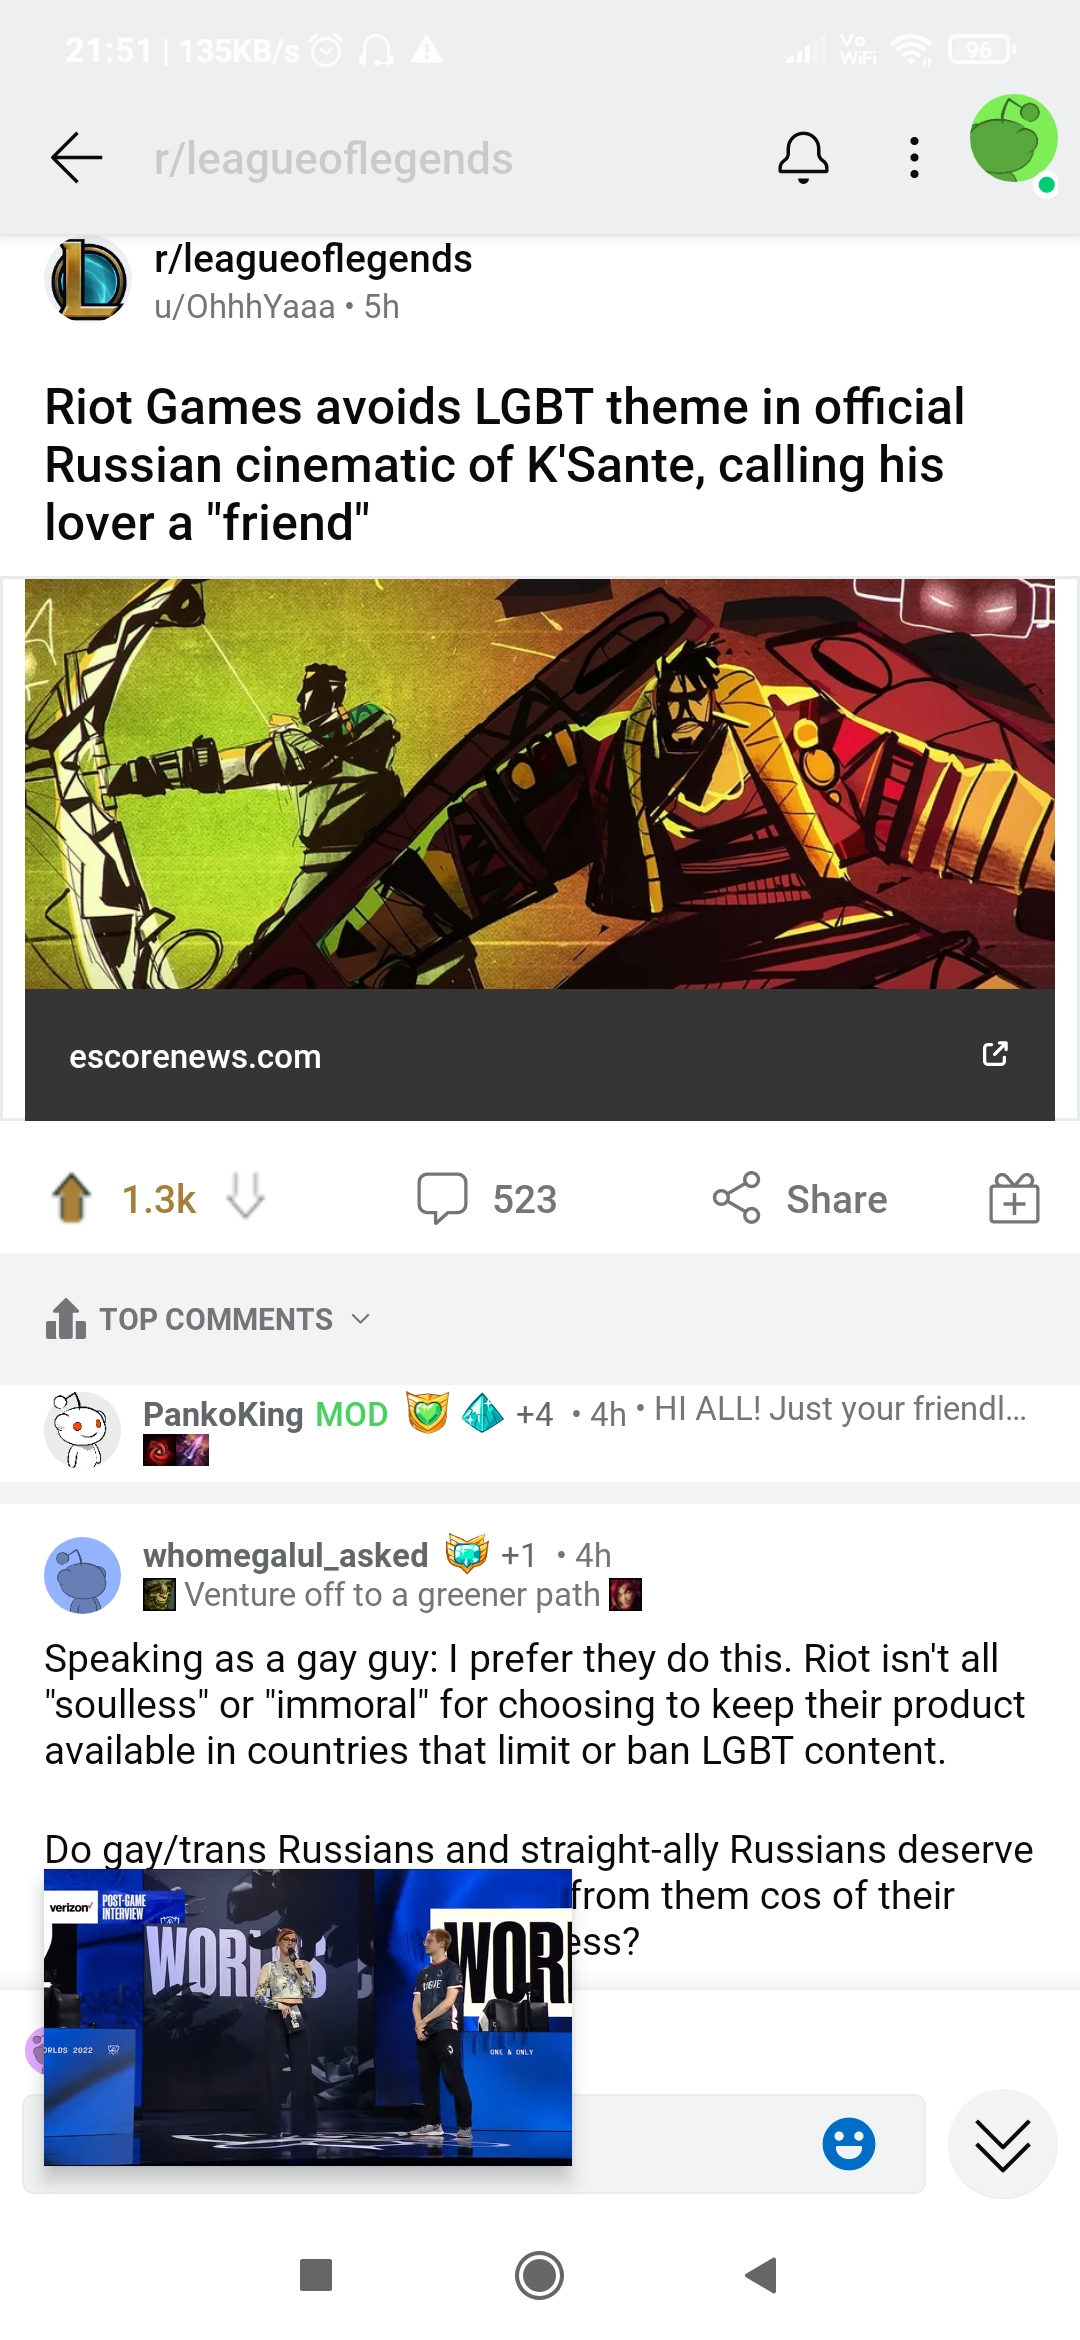Image resolution: width=1080 pixels, height=2340 pixels.
Task: Open the three-dot overflow menu
Action: 913,158
